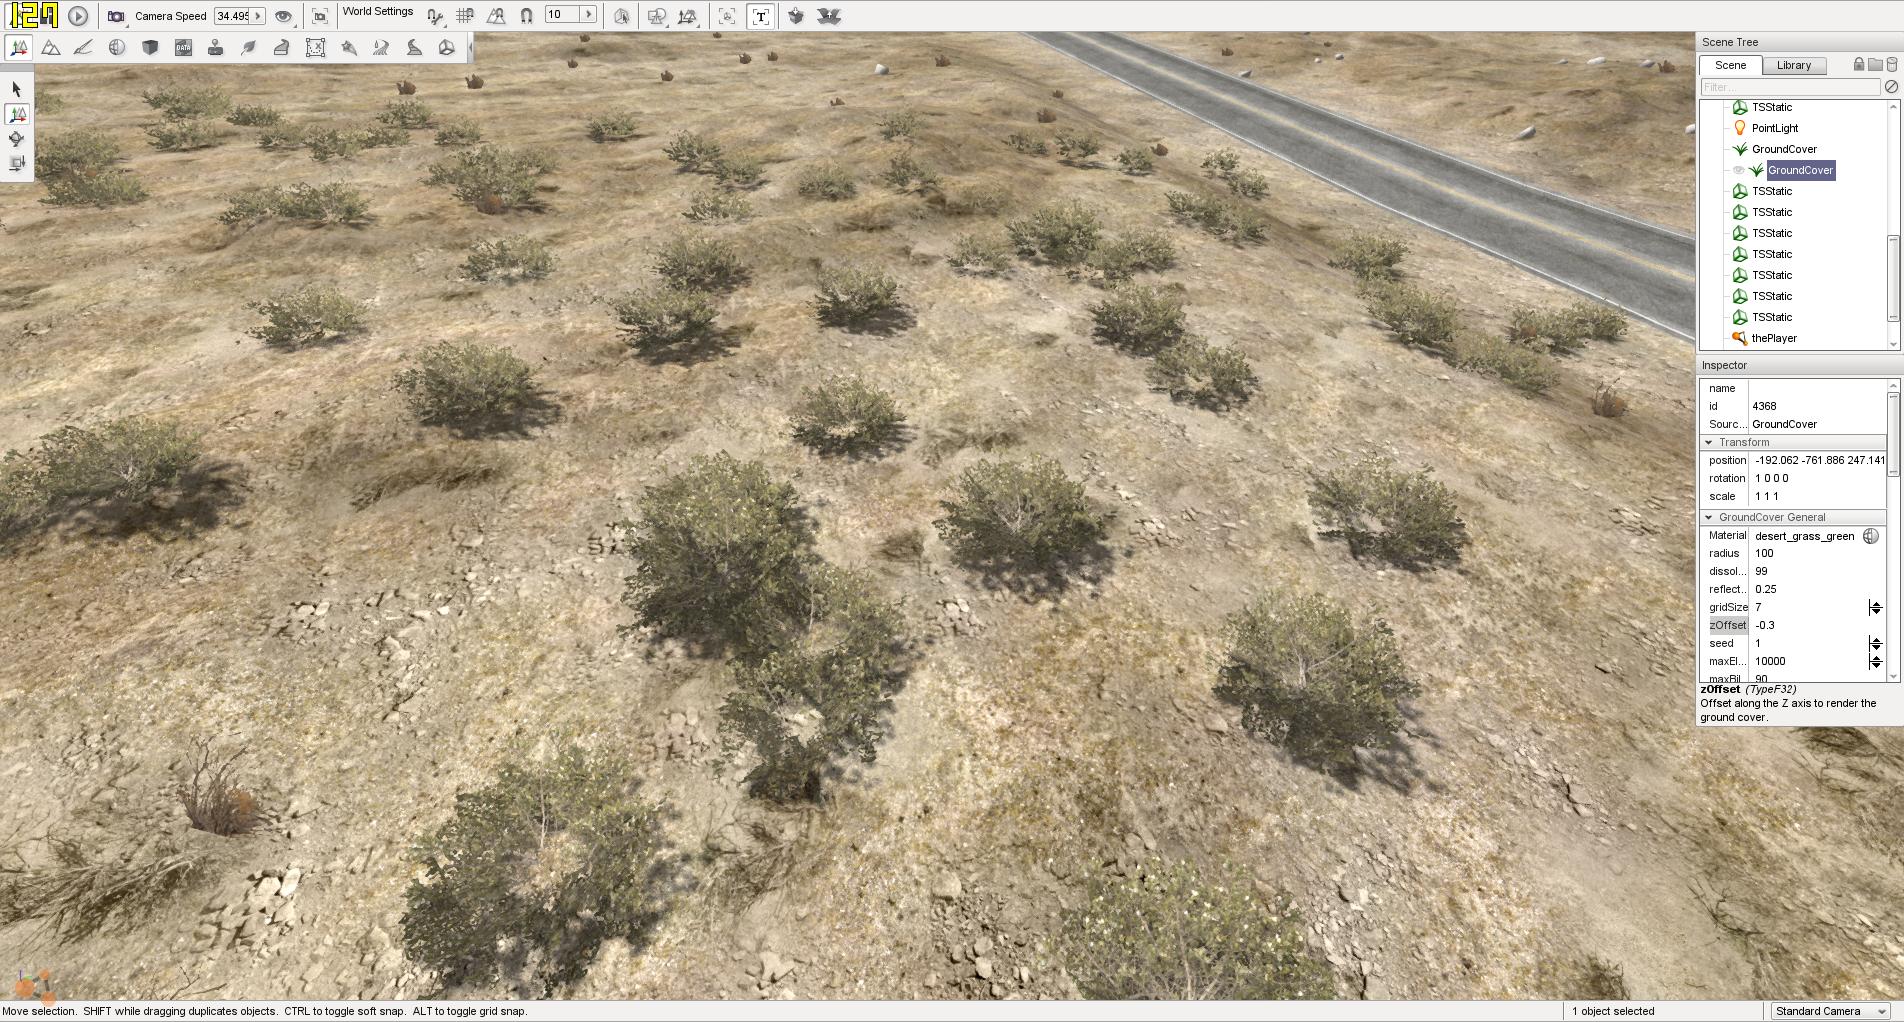This screenshot has width=1904, height=1022.
Task: Select the Object Editor tool
Action: coord(18,47)
